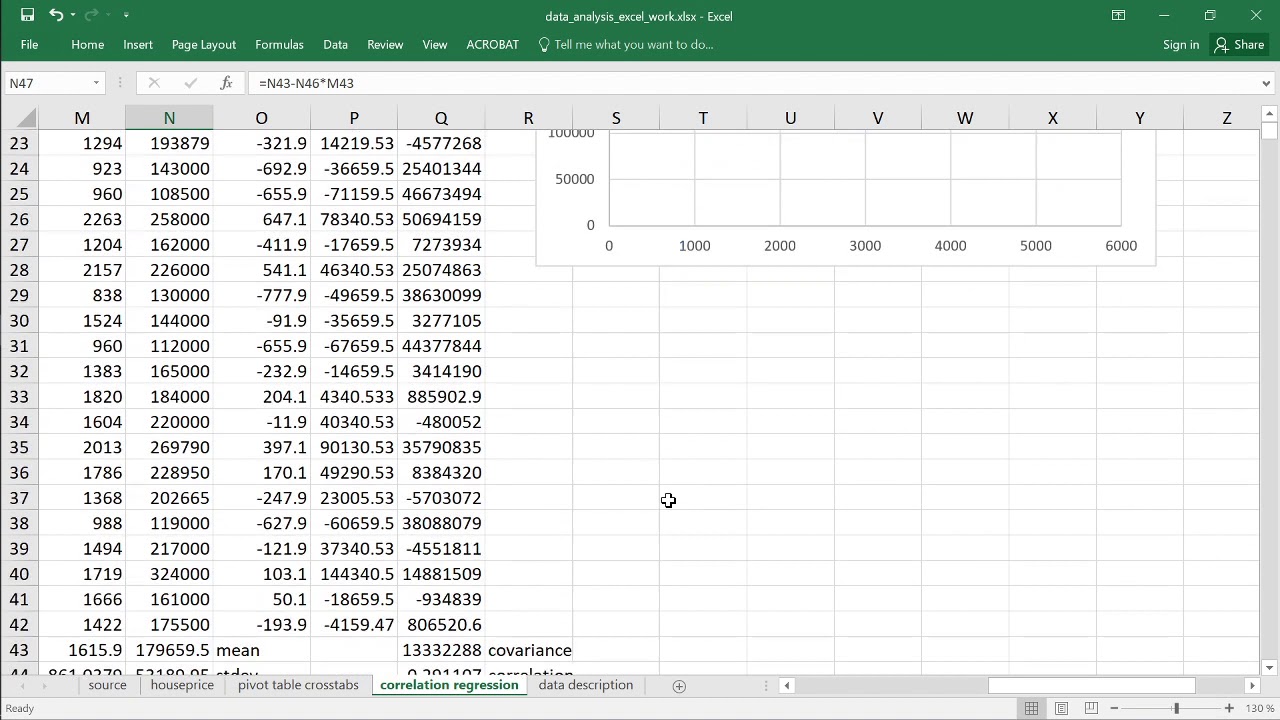Open the View ribbon tab
The height and width of the screenshot is (720, 1280).
pyautogui.click(x=435, y=44)
